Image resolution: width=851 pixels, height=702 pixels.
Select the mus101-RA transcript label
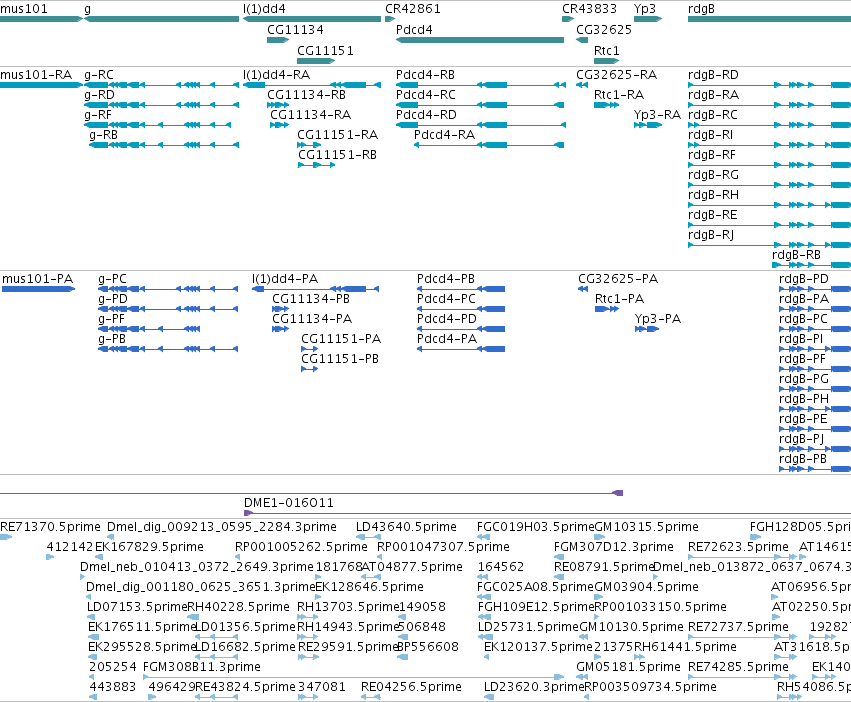point(36,74)
